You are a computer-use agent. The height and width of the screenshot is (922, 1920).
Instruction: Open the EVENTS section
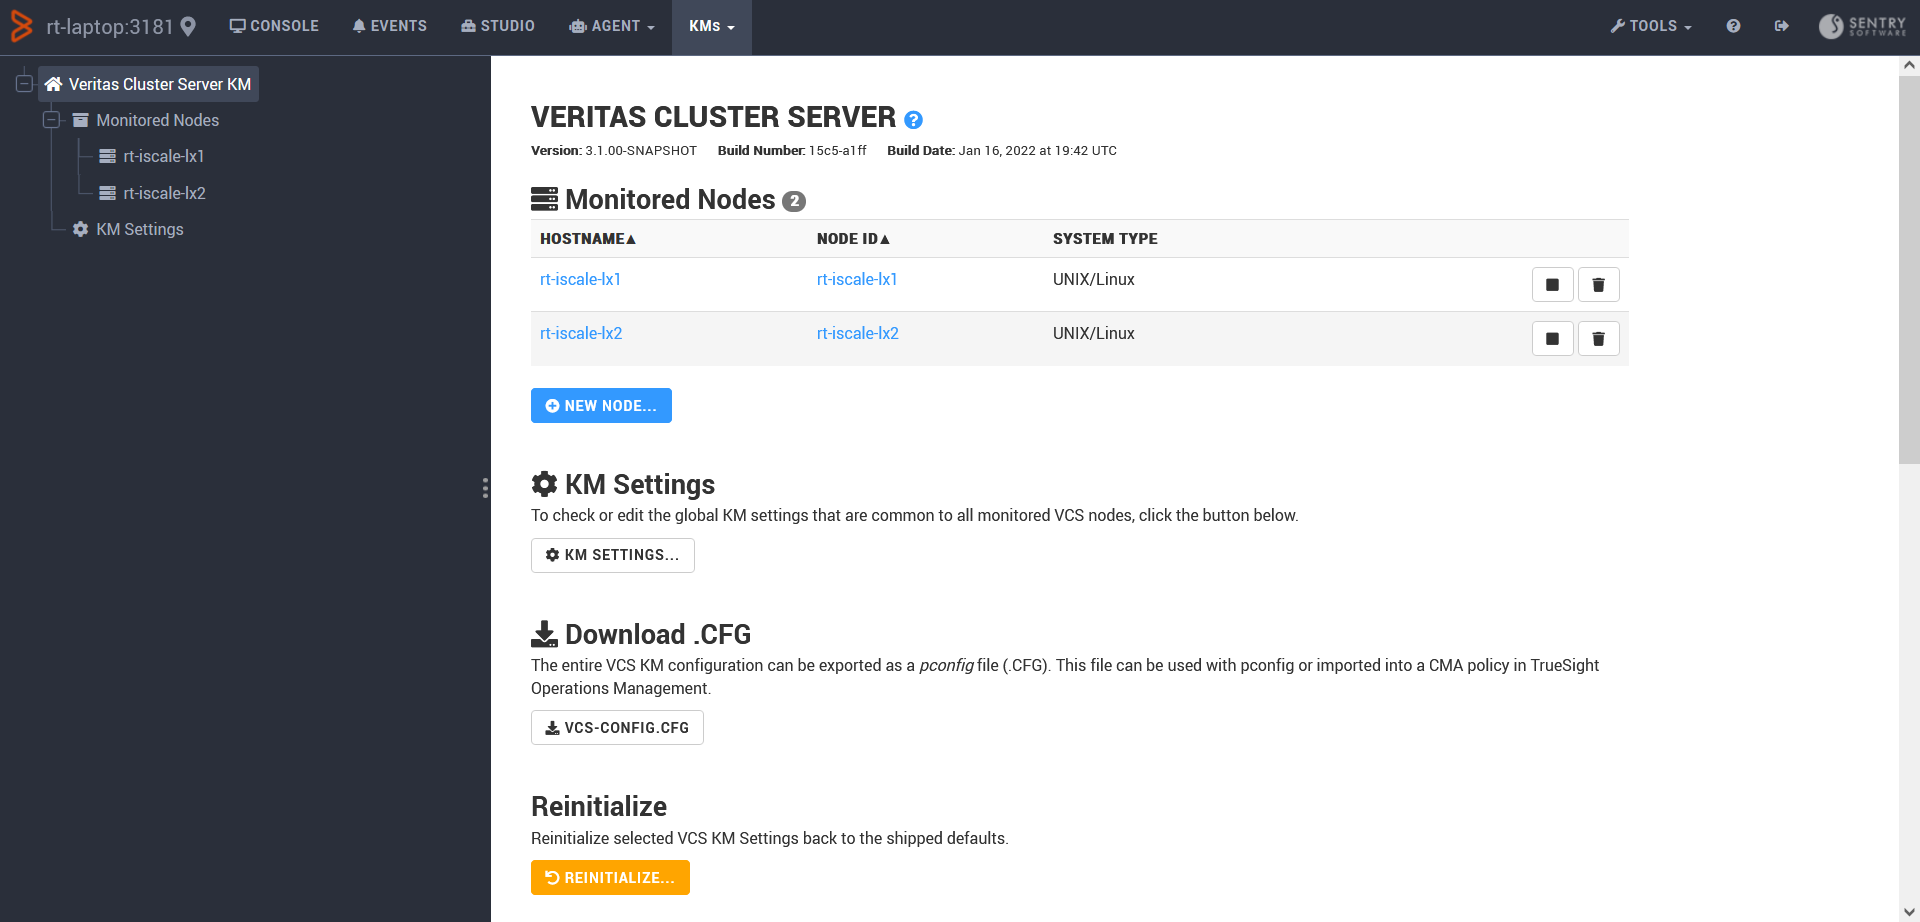pyautogui.click(x=389, y=26)
